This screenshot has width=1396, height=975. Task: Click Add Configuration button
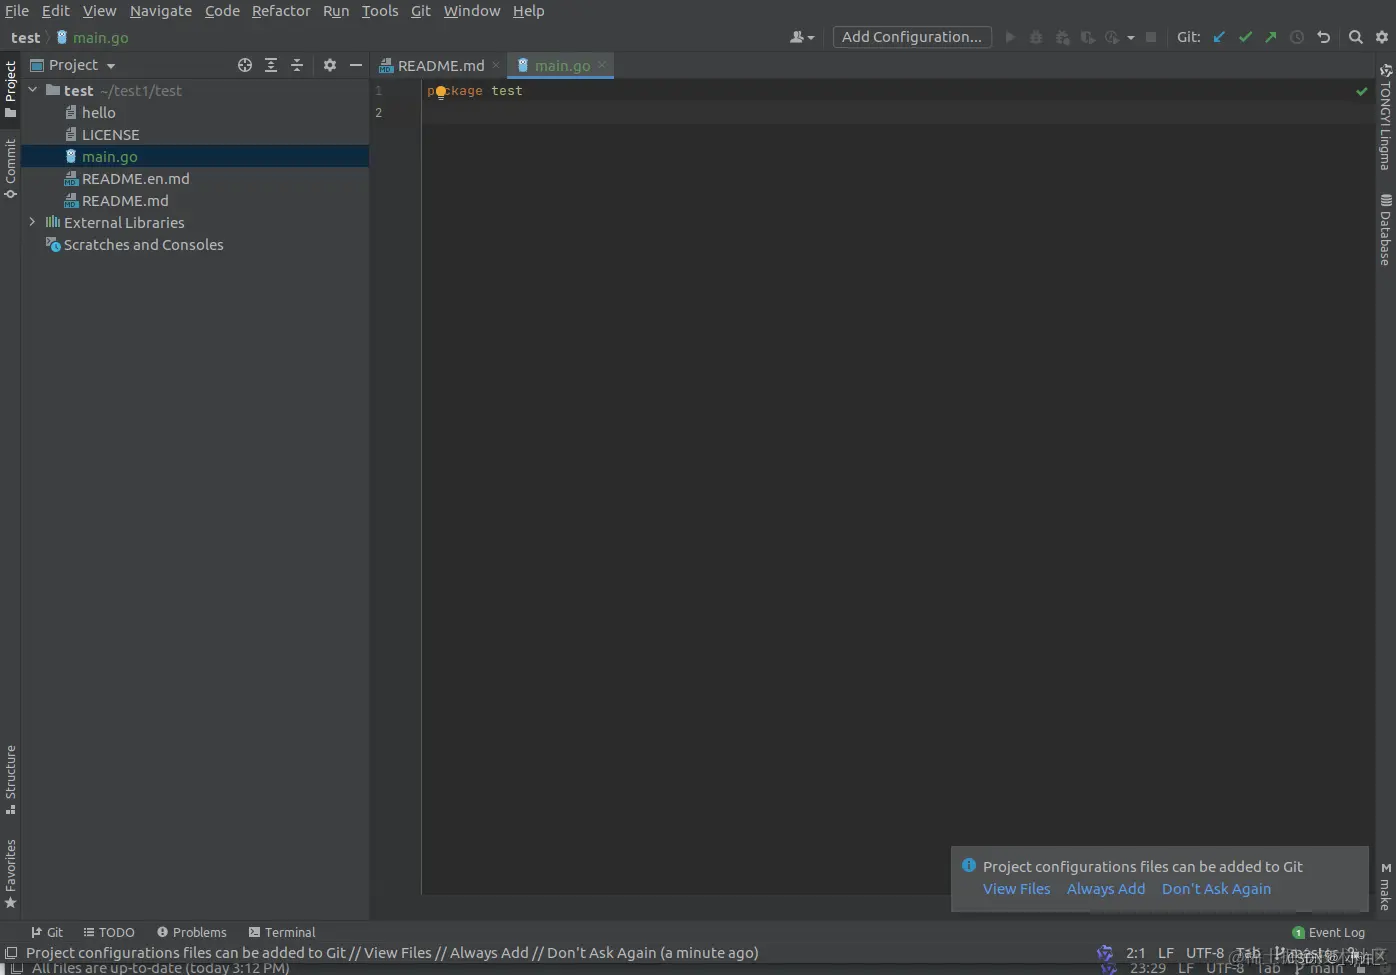pos(912,37)
